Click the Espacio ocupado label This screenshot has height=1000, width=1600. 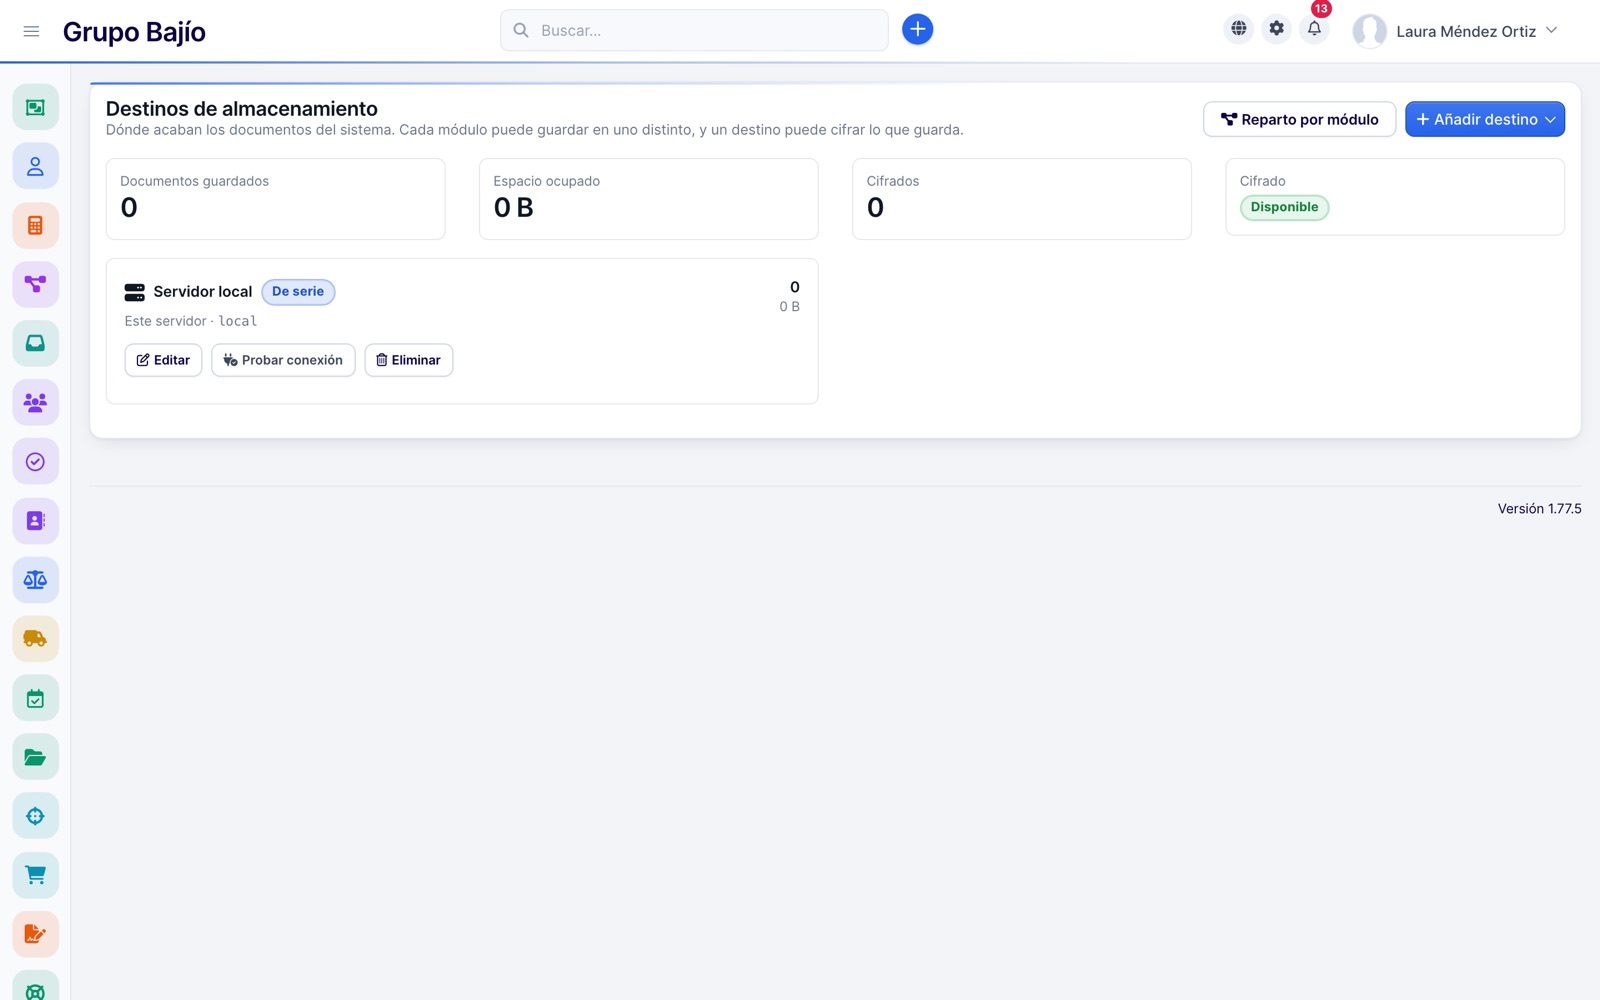[x=546, y=181]
